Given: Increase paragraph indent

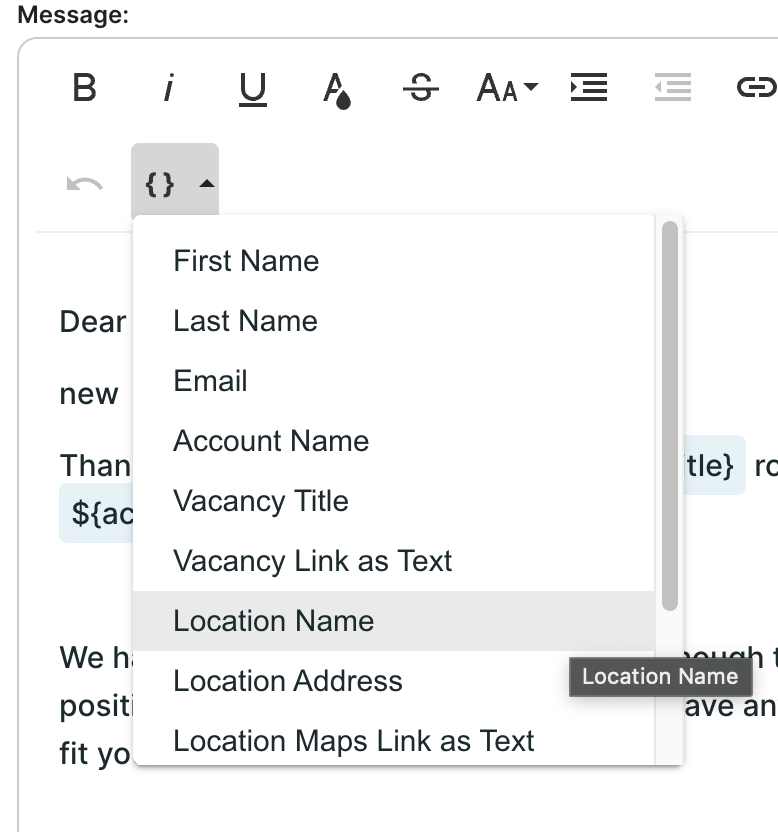Looking at the screenshot, I should pos(589,89).
